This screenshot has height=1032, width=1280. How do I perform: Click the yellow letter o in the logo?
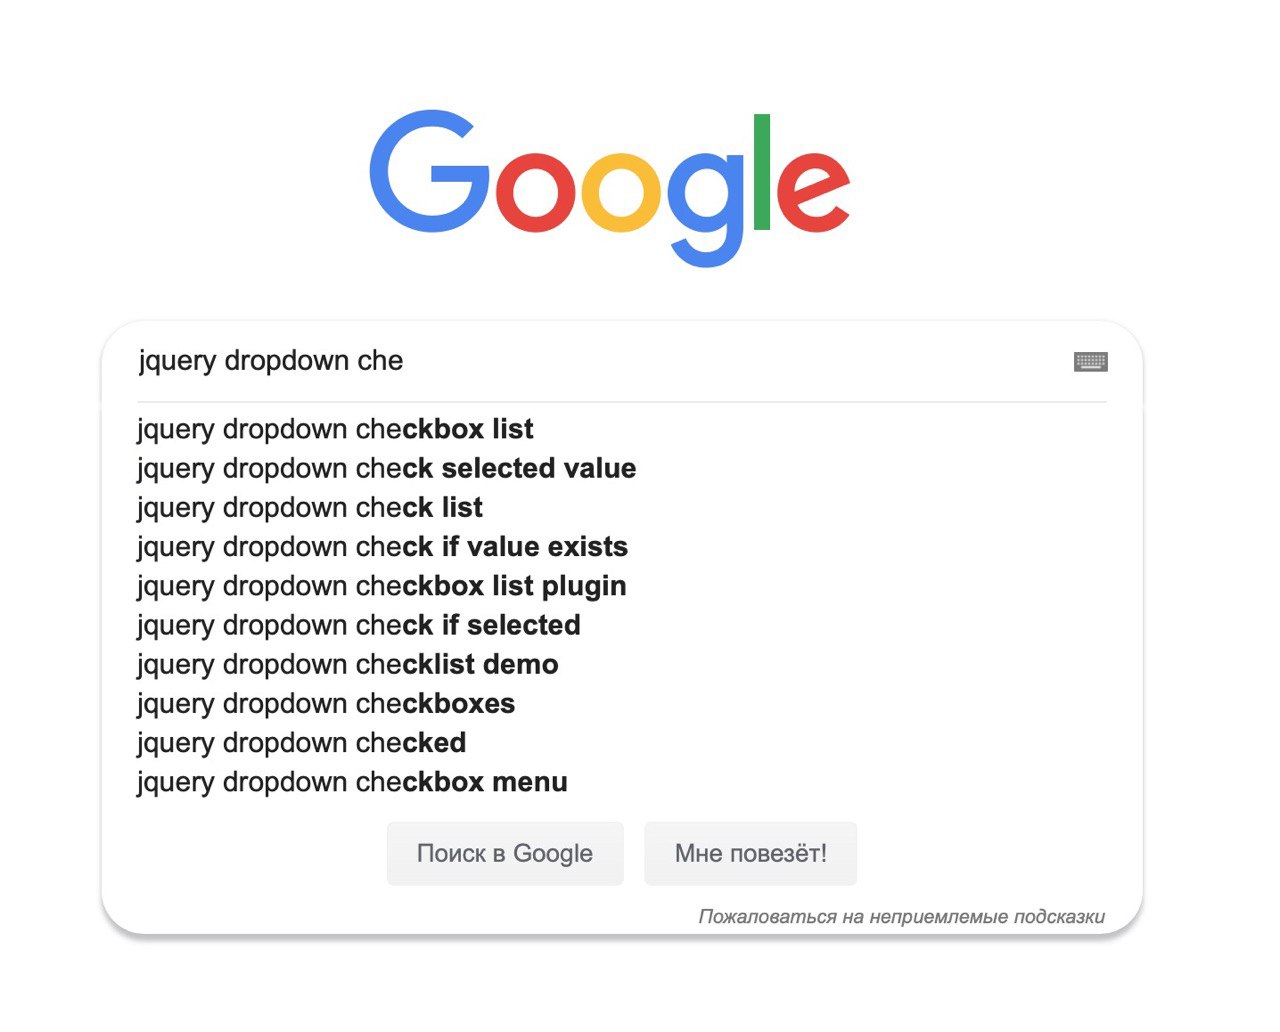[x=621, y=191]
